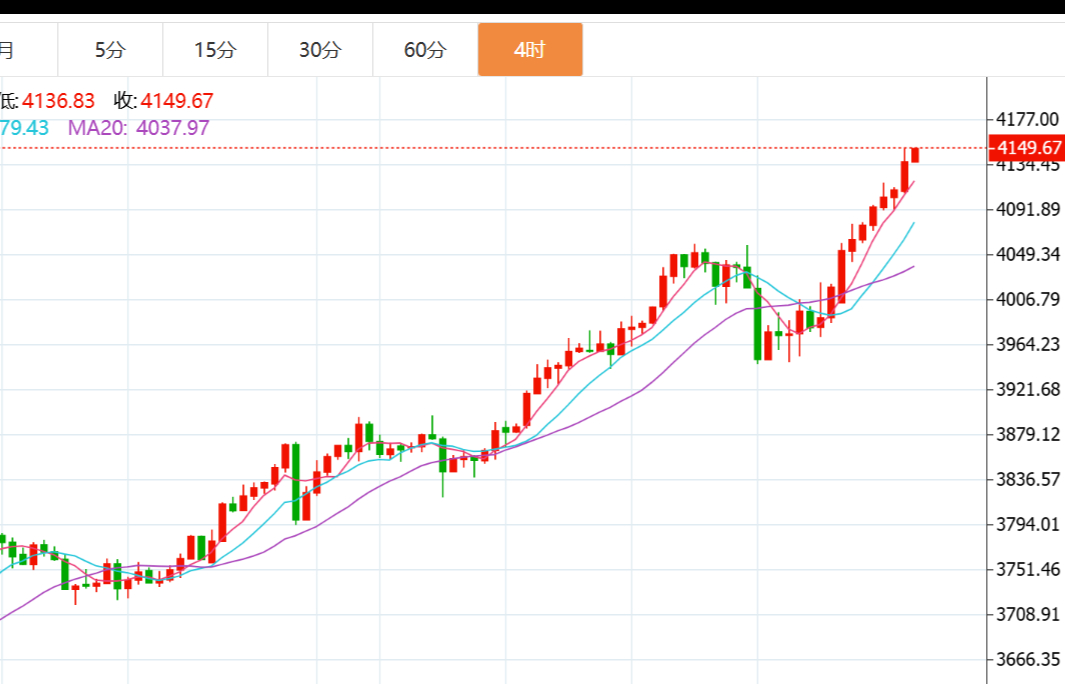This screenshot has width=1065, height=684.
Task: Click the purple MA20 4037.97 legend label
Action: (138, 128)
